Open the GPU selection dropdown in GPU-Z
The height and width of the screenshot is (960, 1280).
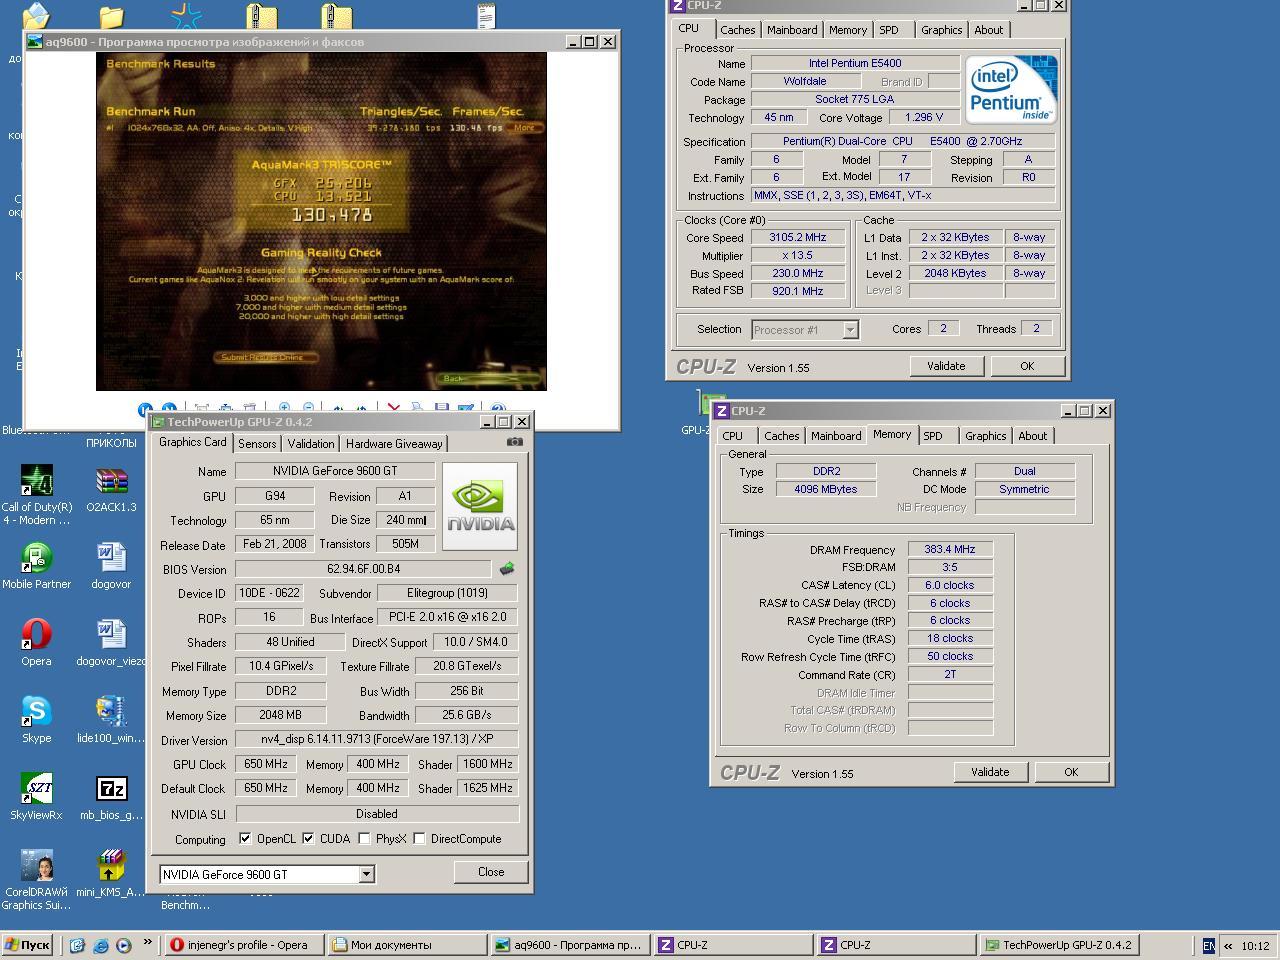point(366,874)
